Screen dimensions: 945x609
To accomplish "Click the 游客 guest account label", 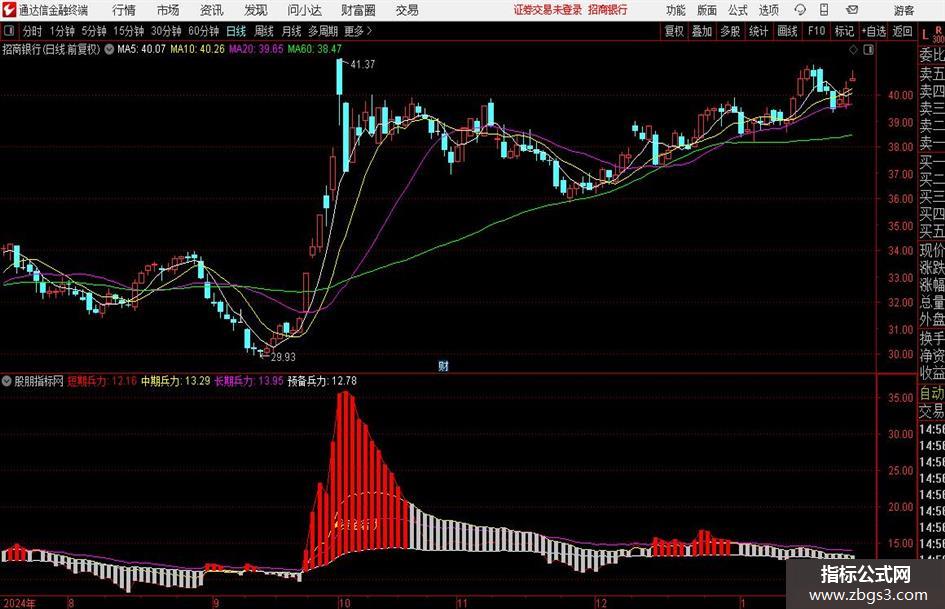I will pyautogui.click(x=903, y=10).
